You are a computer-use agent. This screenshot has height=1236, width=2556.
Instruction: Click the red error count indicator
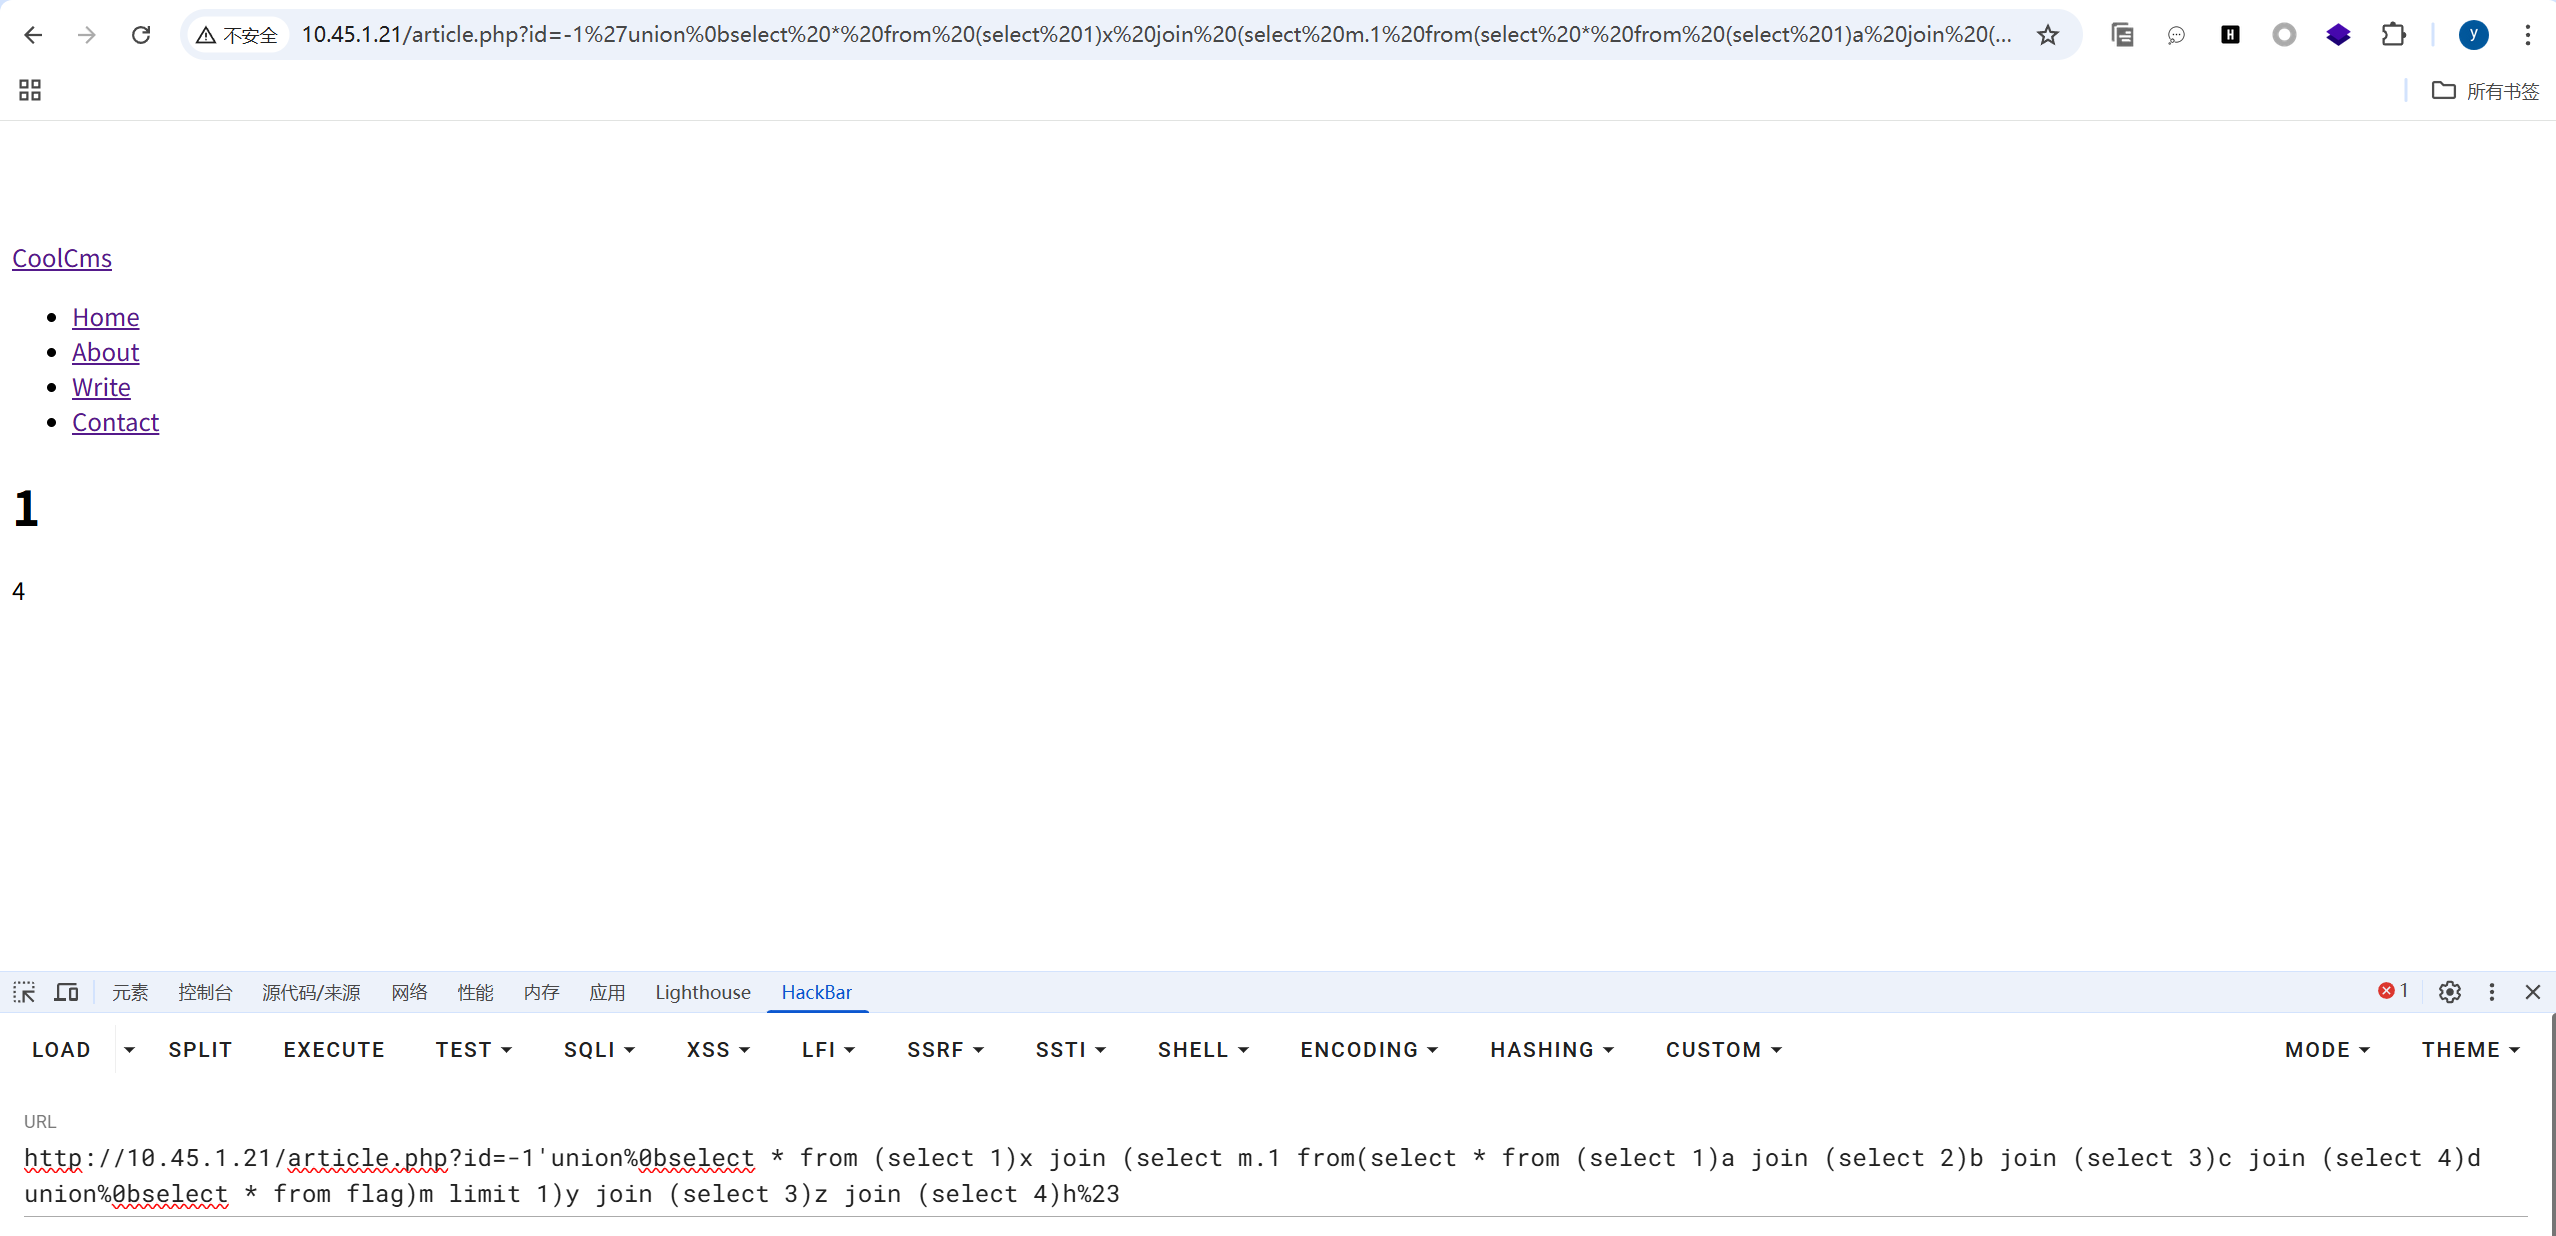pos(2392,991)
